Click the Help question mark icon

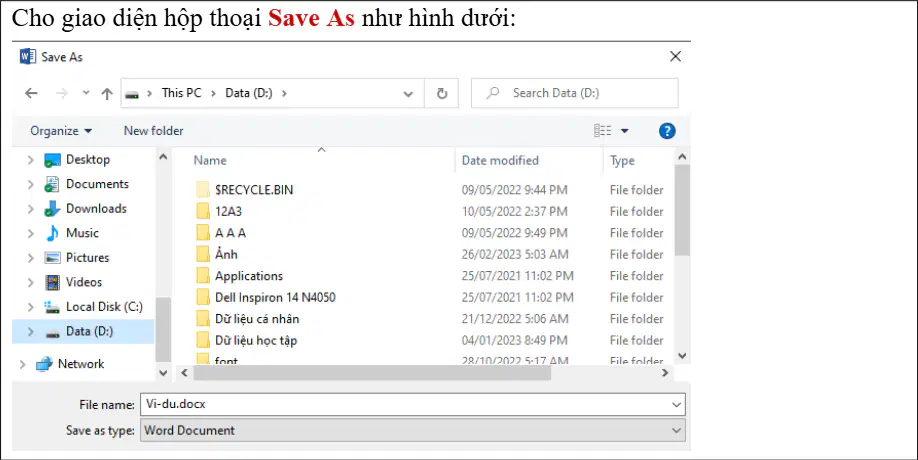[x=667, y=131]
